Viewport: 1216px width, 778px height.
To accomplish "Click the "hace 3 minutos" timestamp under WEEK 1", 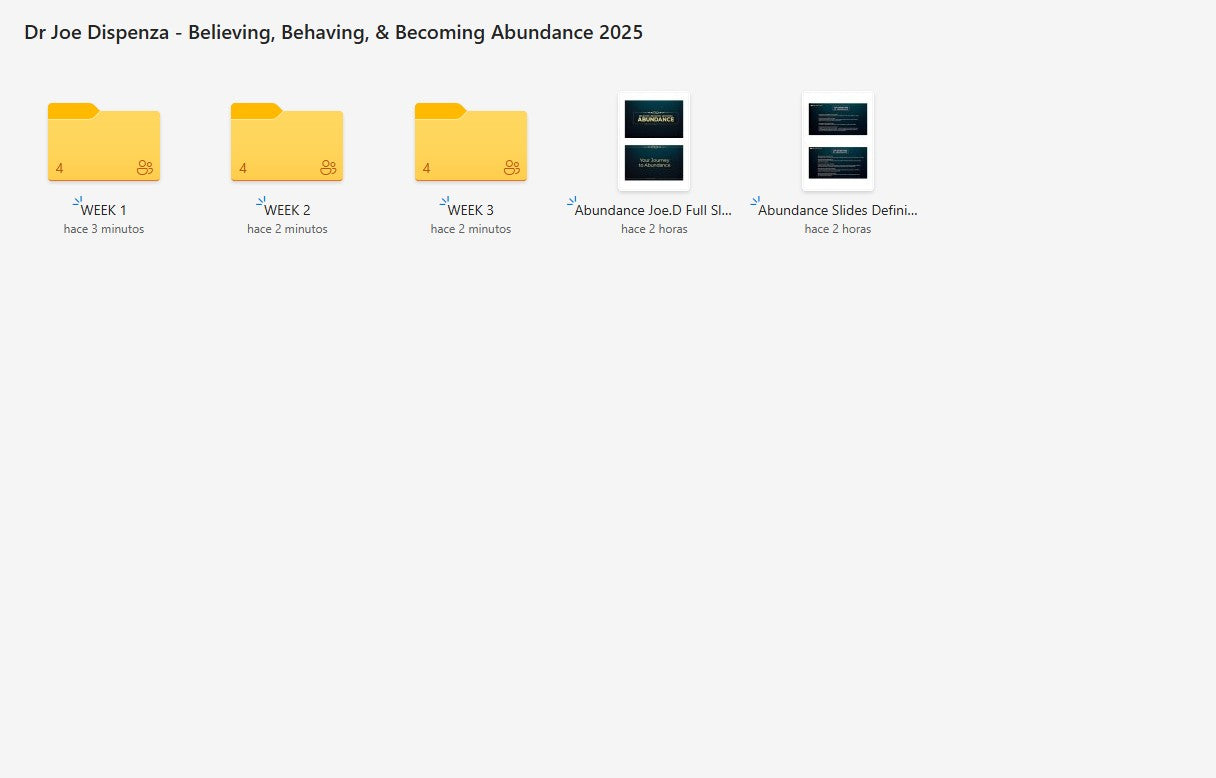I will pos(104,229).
